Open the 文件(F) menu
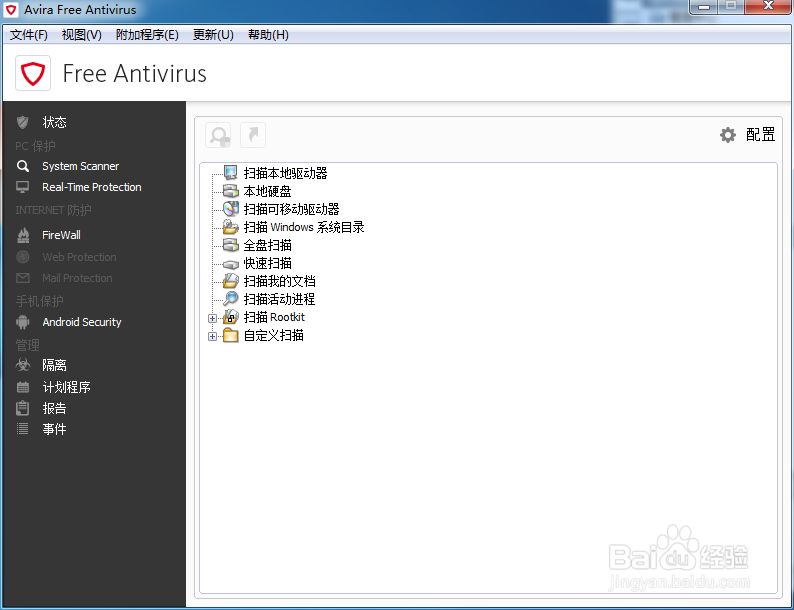 (29, 35)
